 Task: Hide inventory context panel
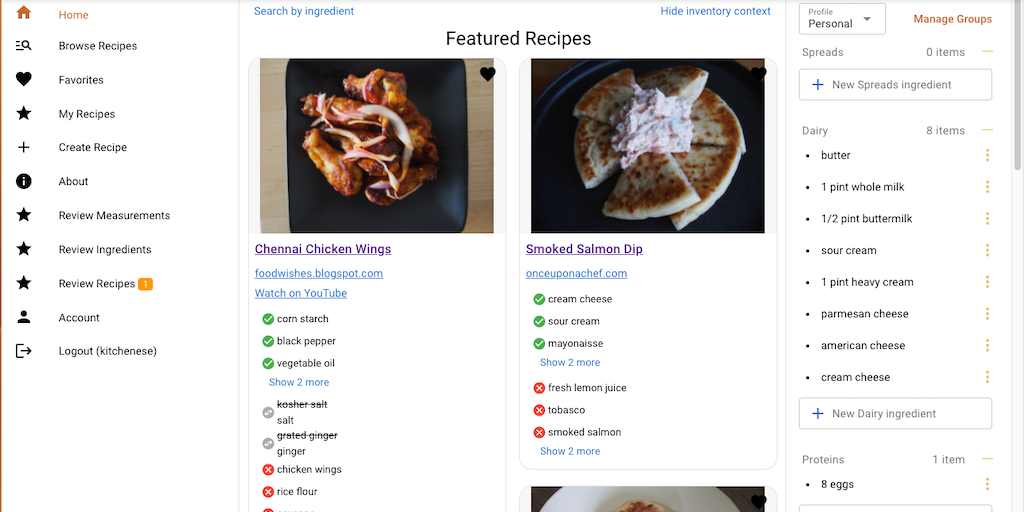[715, 11]
